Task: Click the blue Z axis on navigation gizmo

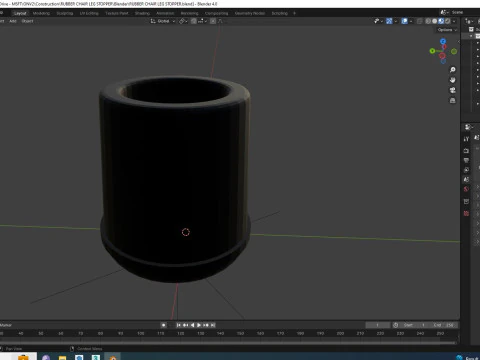Action: 443,41
